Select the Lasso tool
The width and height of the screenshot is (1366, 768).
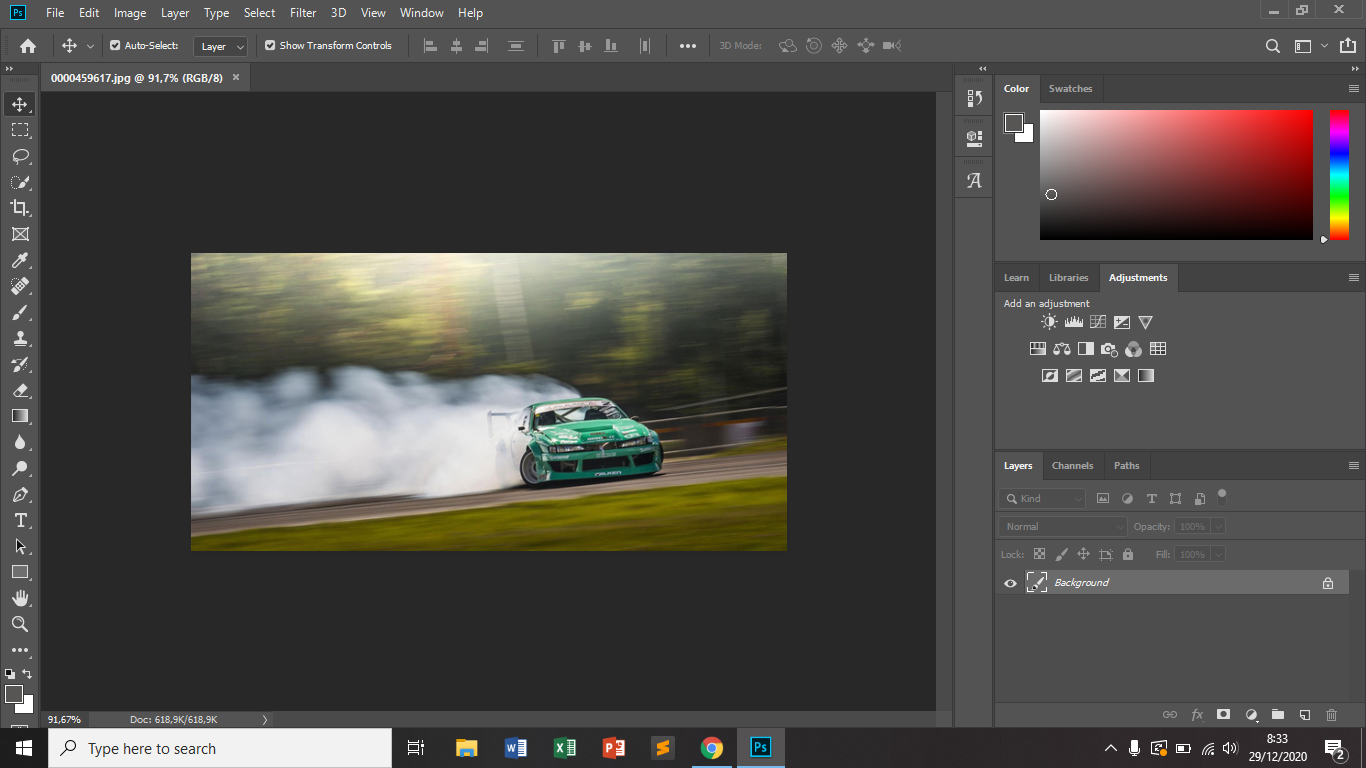coord(20,156)
